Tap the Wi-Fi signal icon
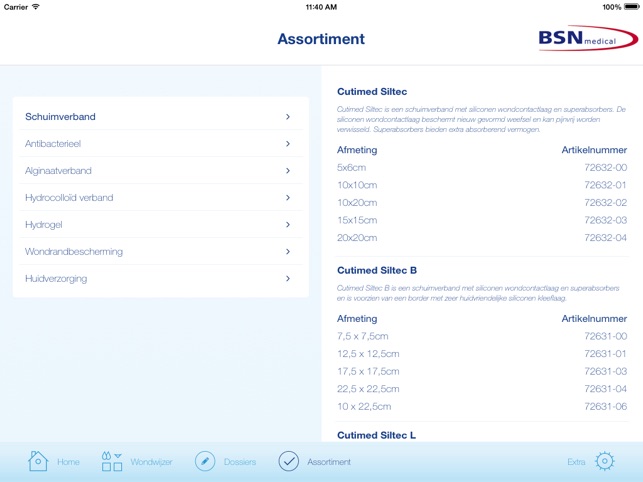Image resolution: width=643 pixels, height=482 pixels. pyautogui.click(x=36, y=7)
